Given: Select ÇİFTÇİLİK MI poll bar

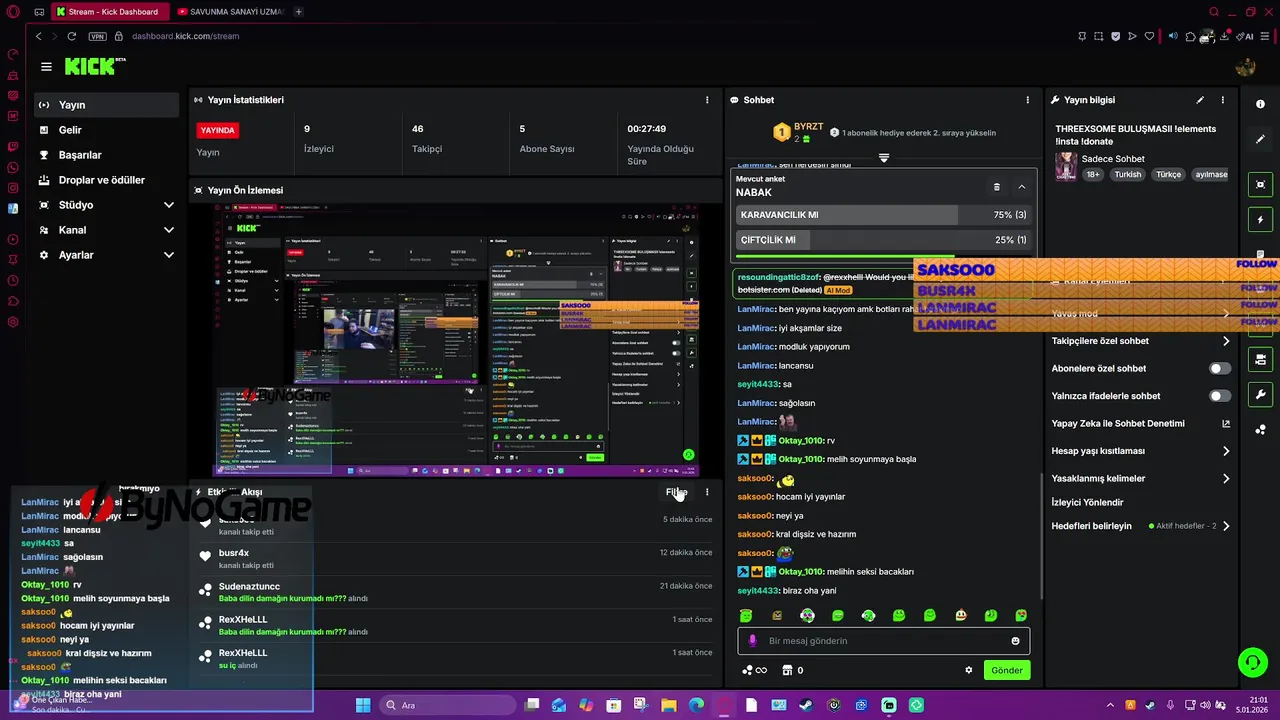Looking at the screenshot, I should point(883,240).
